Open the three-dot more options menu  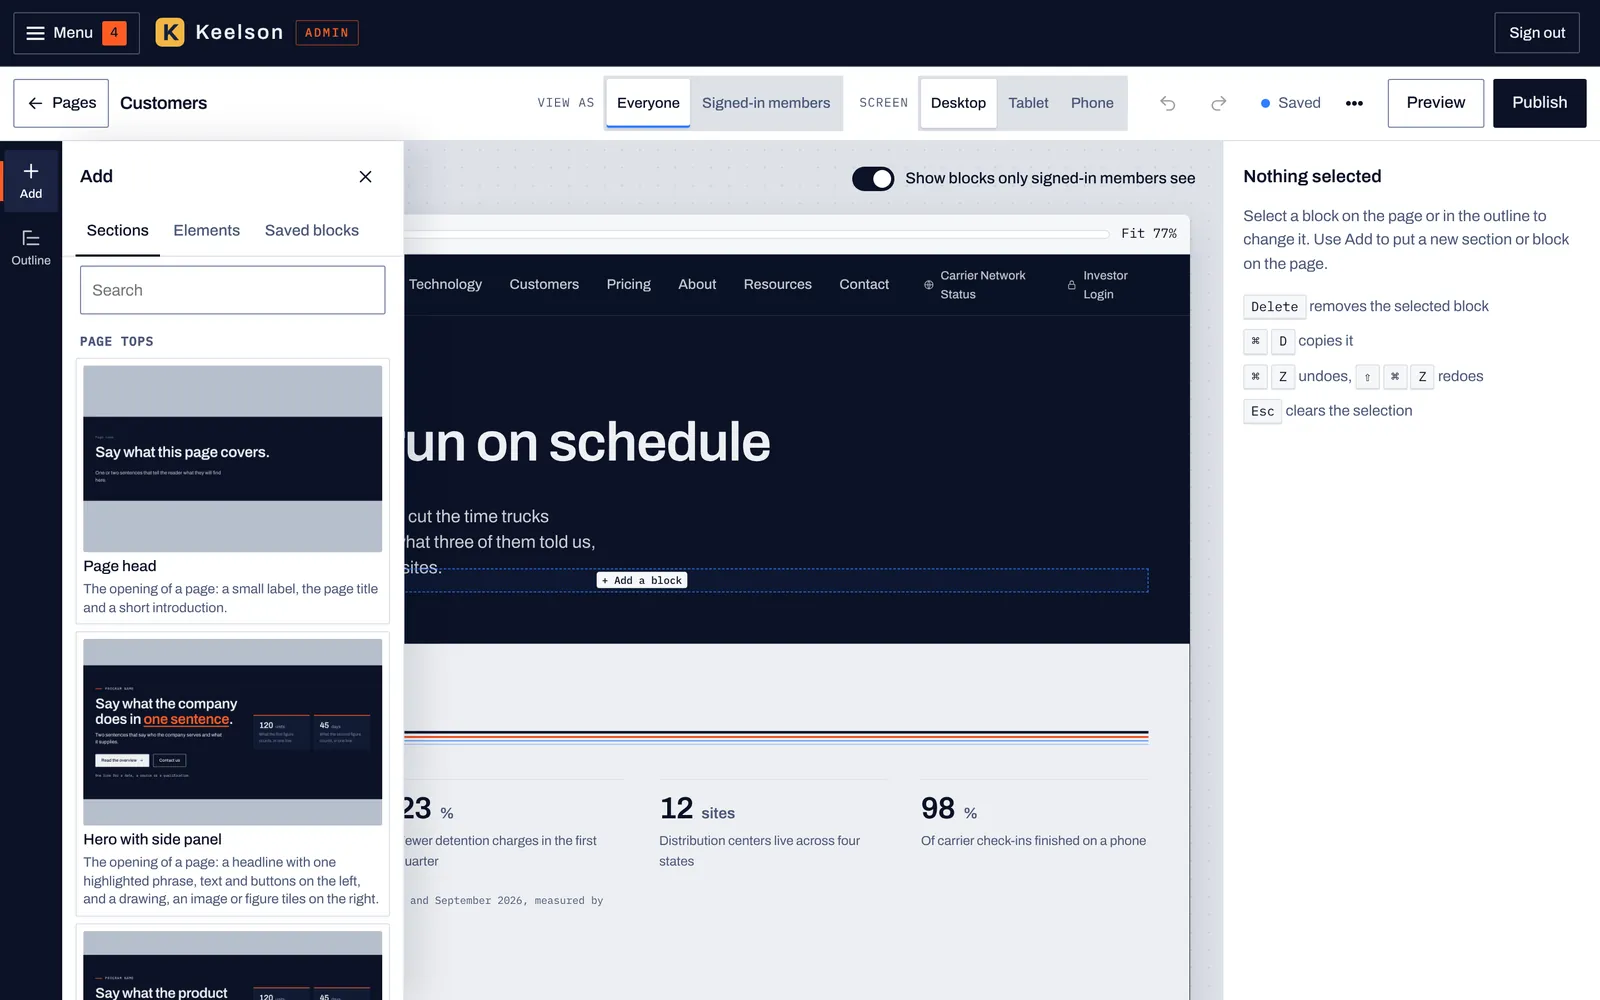tap(1354, 103)
